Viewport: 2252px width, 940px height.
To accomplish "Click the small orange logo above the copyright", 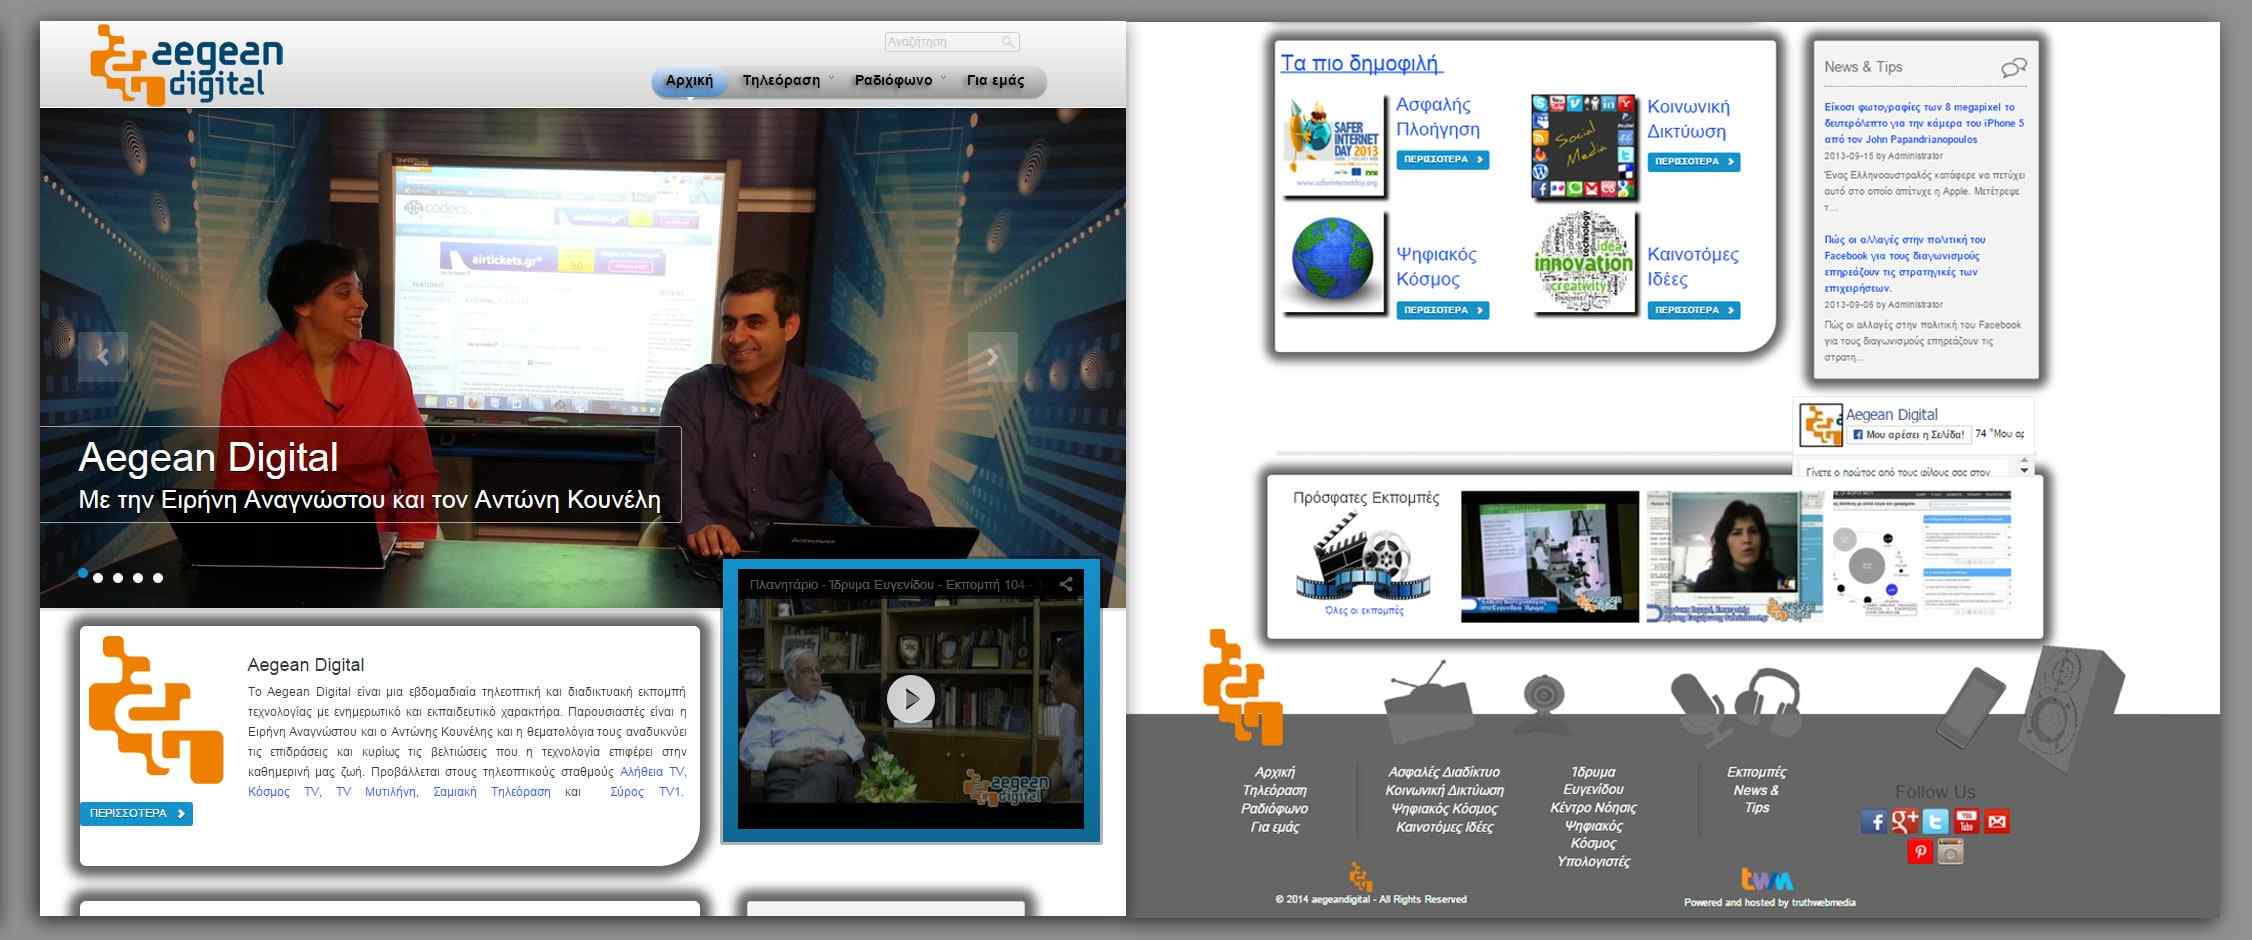I will pyautogui.click(x=1360, y=877).
